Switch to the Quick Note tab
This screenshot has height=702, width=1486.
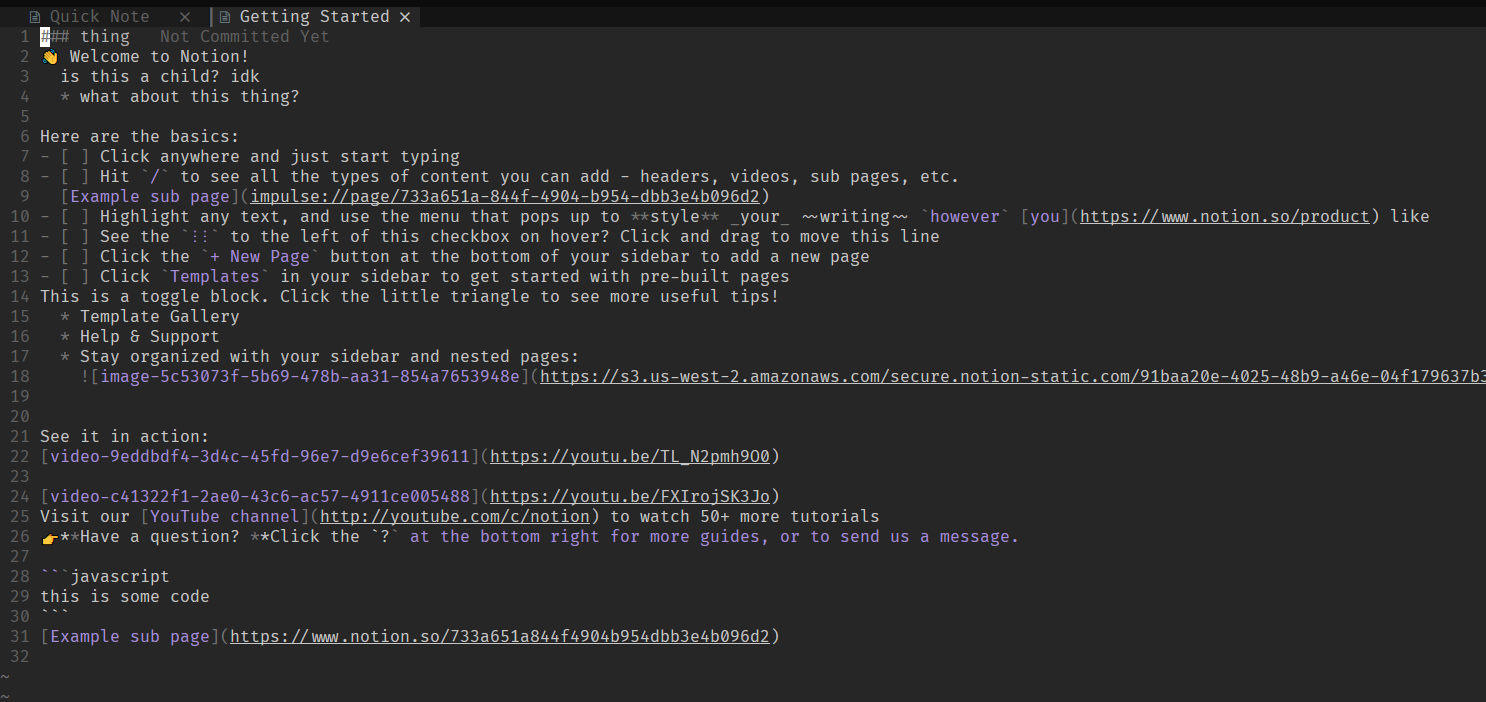[x=100, y=16]
